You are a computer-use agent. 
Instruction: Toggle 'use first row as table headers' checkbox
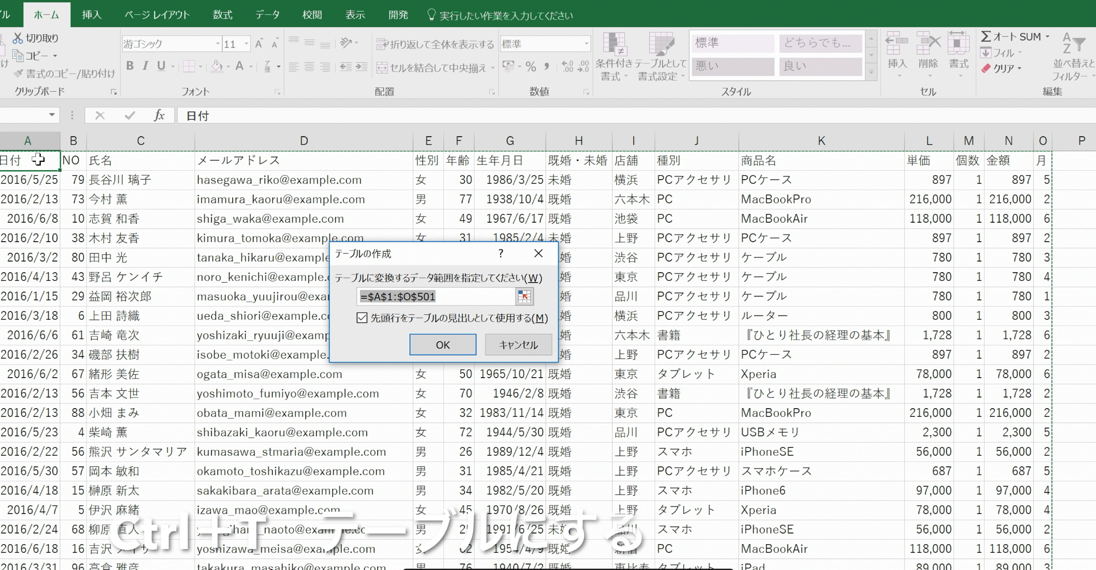point(361,318)
